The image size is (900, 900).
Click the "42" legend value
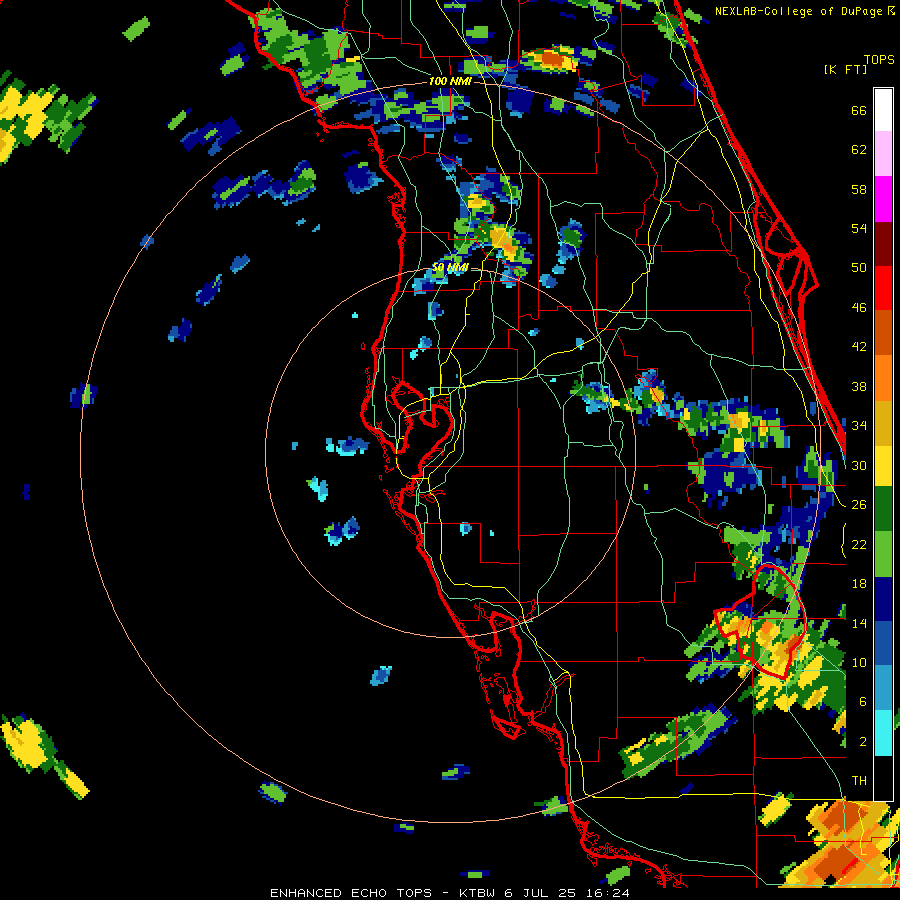[x=859, y=347]
